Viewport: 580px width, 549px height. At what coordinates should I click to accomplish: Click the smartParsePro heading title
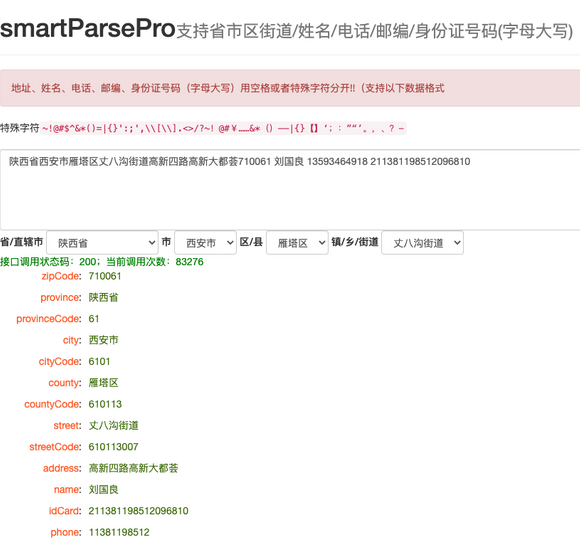coord(87,28)
